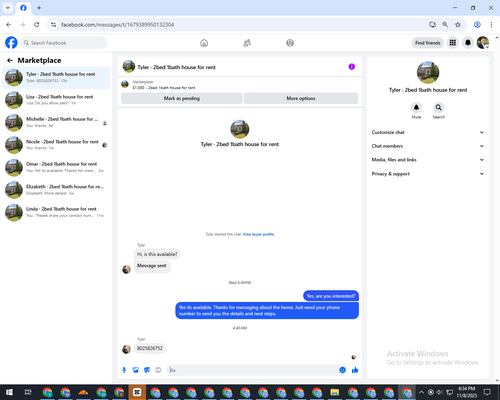Open the notifications bell icon
Screen dimensions: 500x400
[468, 43]
